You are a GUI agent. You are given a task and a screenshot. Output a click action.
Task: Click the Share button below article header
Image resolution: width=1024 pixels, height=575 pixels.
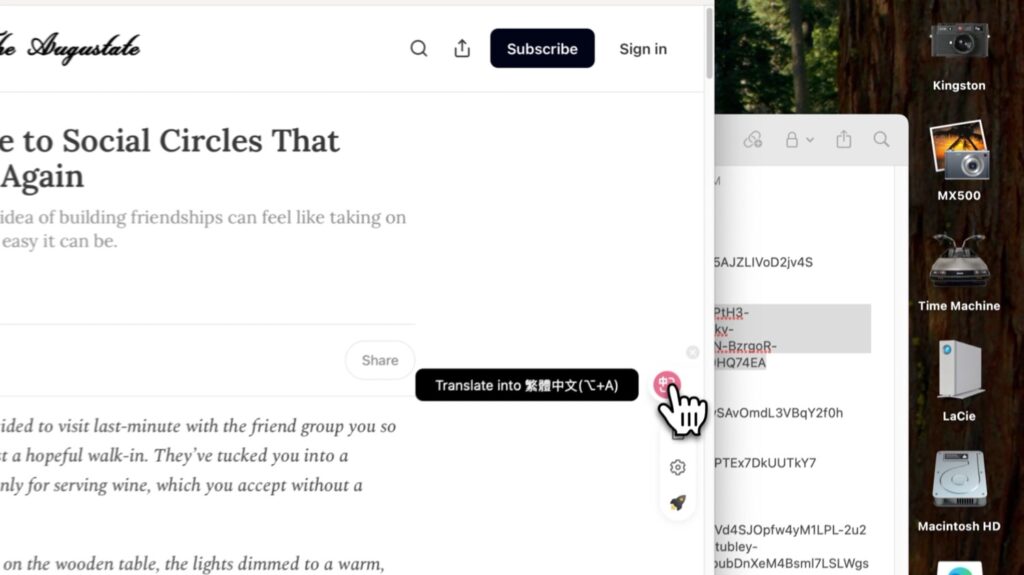(x=379, y=360)
